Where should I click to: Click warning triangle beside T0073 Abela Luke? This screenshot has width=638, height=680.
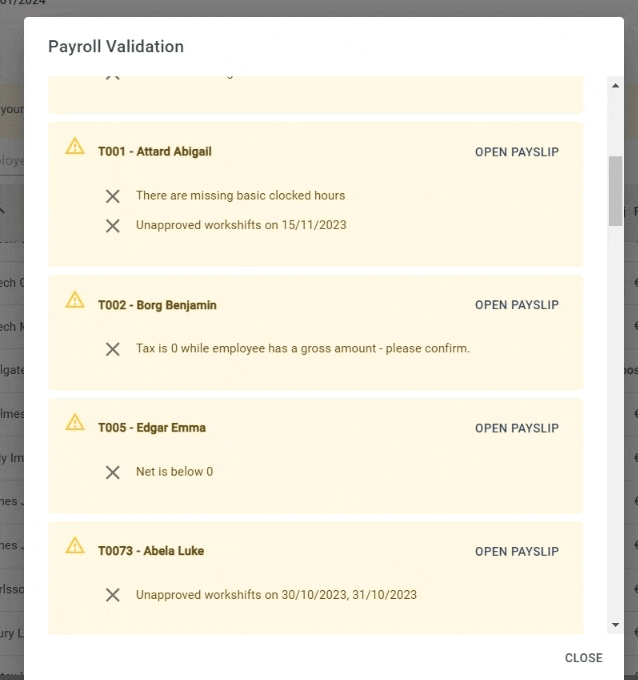(x=75, y=546)
